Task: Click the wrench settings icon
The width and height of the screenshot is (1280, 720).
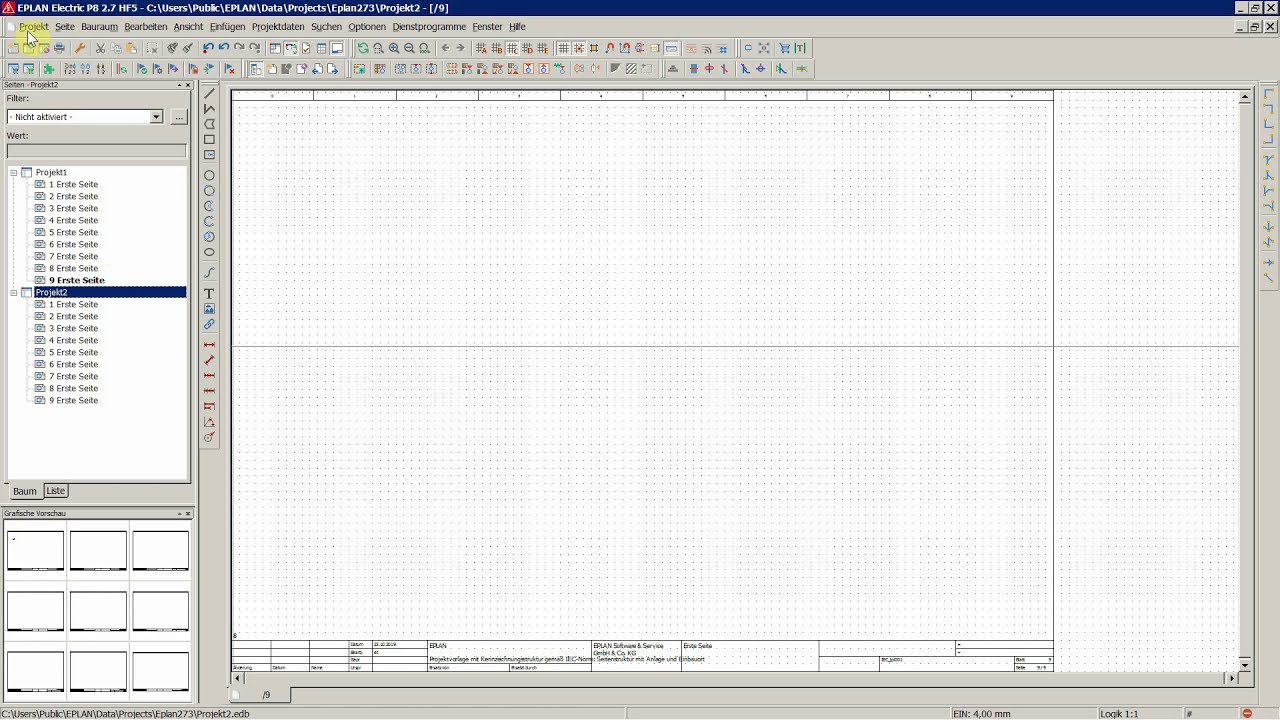Action: (x=80, y=48)
